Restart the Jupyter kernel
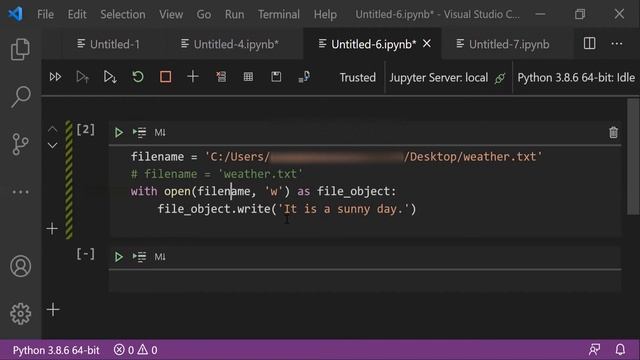Screen dimensions: 640x360 [x=138, y=77]
